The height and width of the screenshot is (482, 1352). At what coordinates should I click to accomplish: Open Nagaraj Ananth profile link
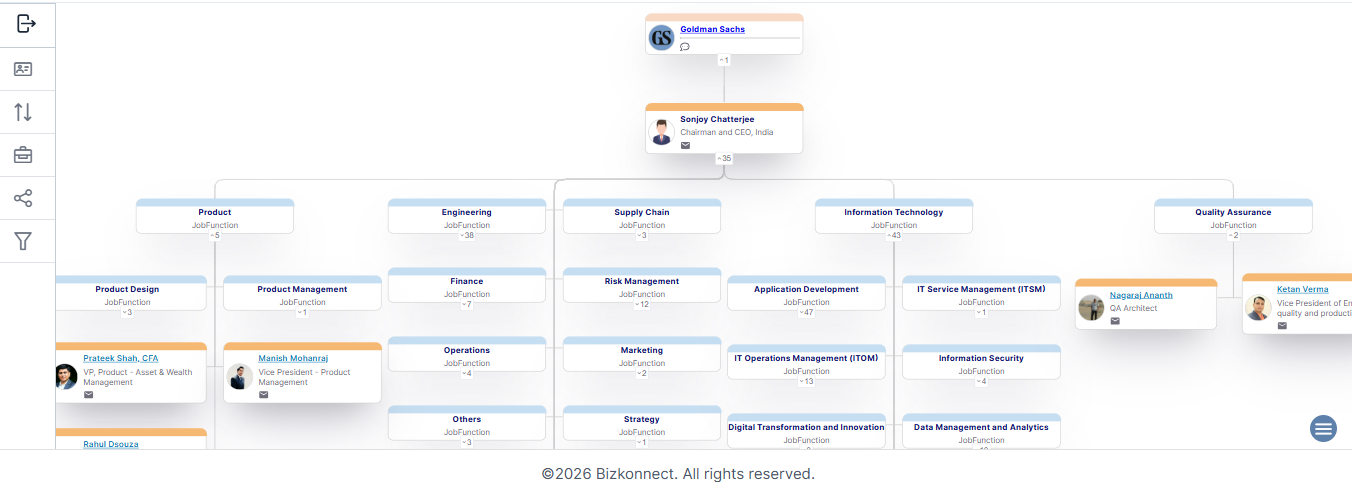(1141, 295)
